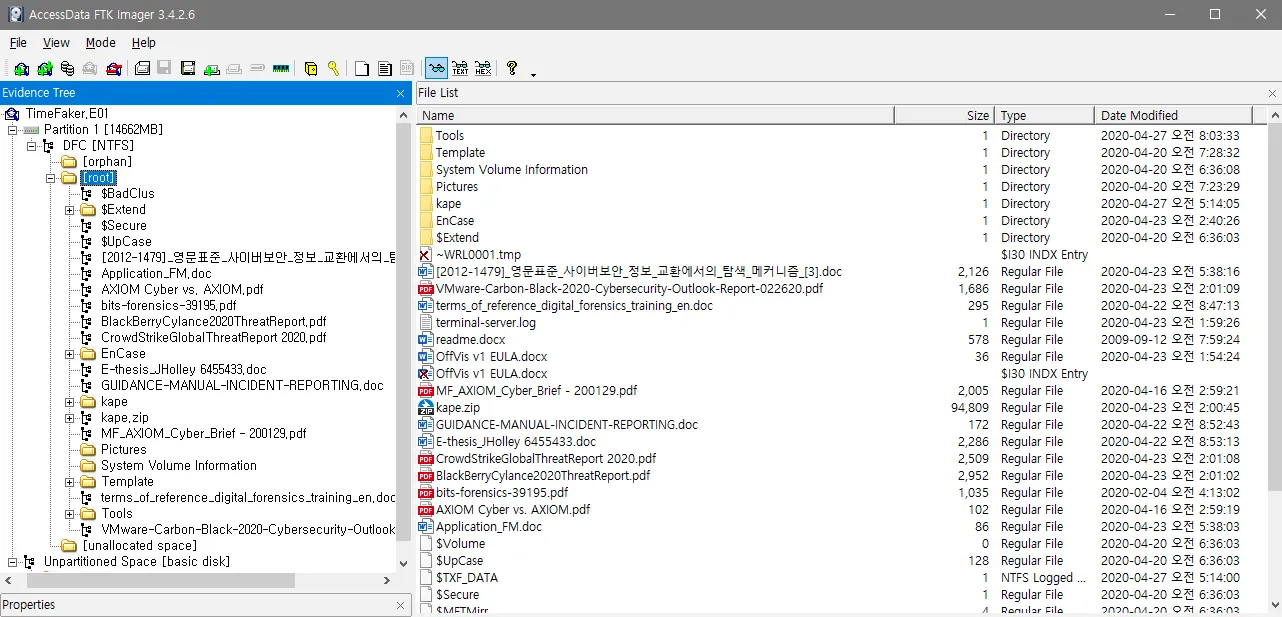Click the folder icon beside Tools in File List
Viewport: 1282px width, 617px height.
426,135
